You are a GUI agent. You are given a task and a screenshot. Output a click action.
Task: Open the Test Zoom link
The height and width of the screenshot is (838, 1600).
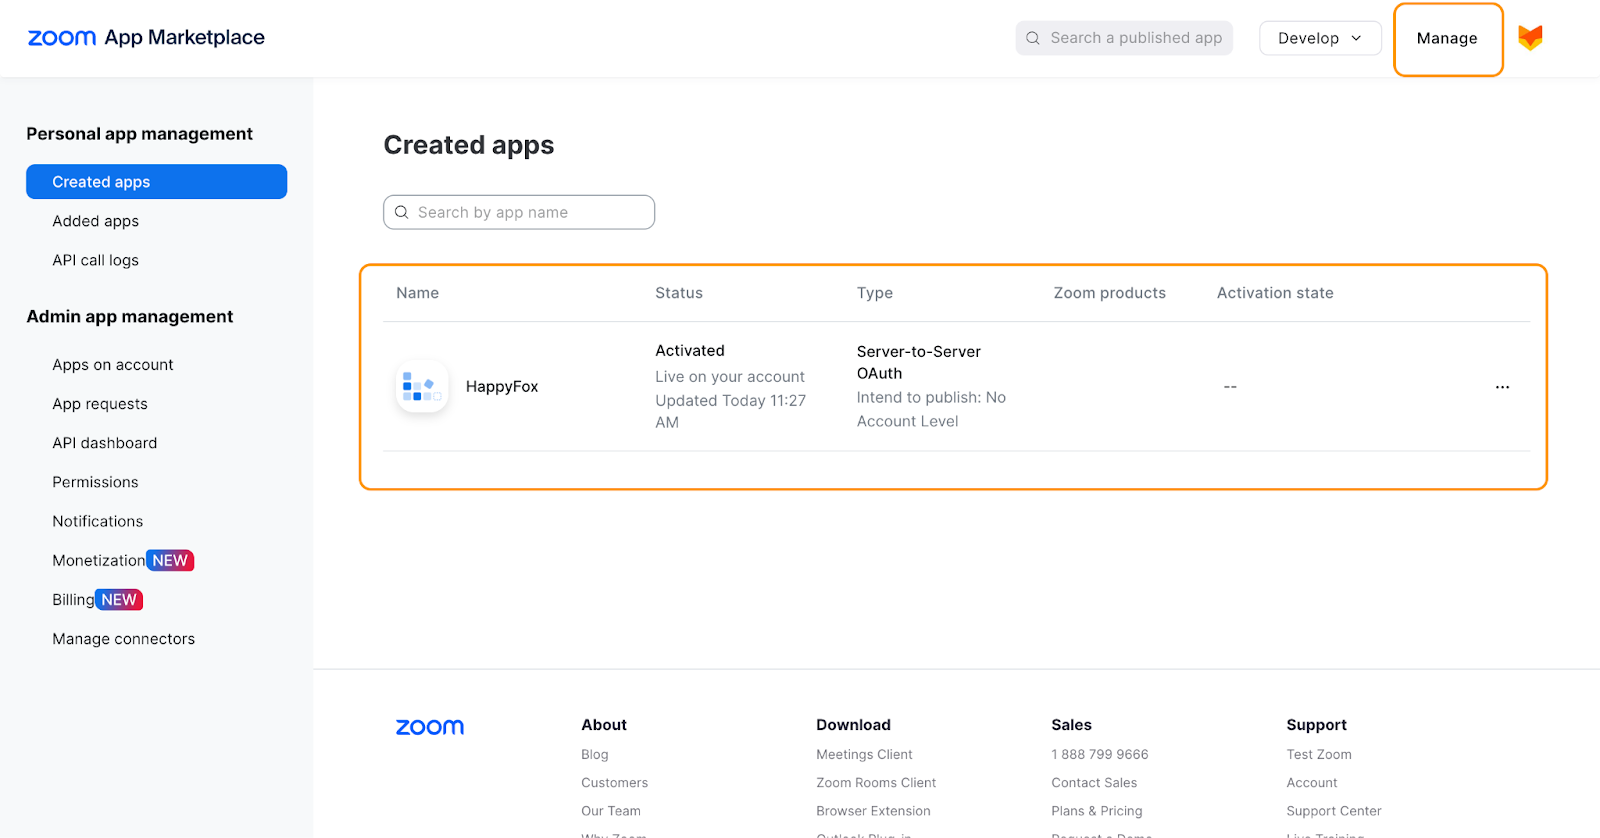(x=1319, y=755)
